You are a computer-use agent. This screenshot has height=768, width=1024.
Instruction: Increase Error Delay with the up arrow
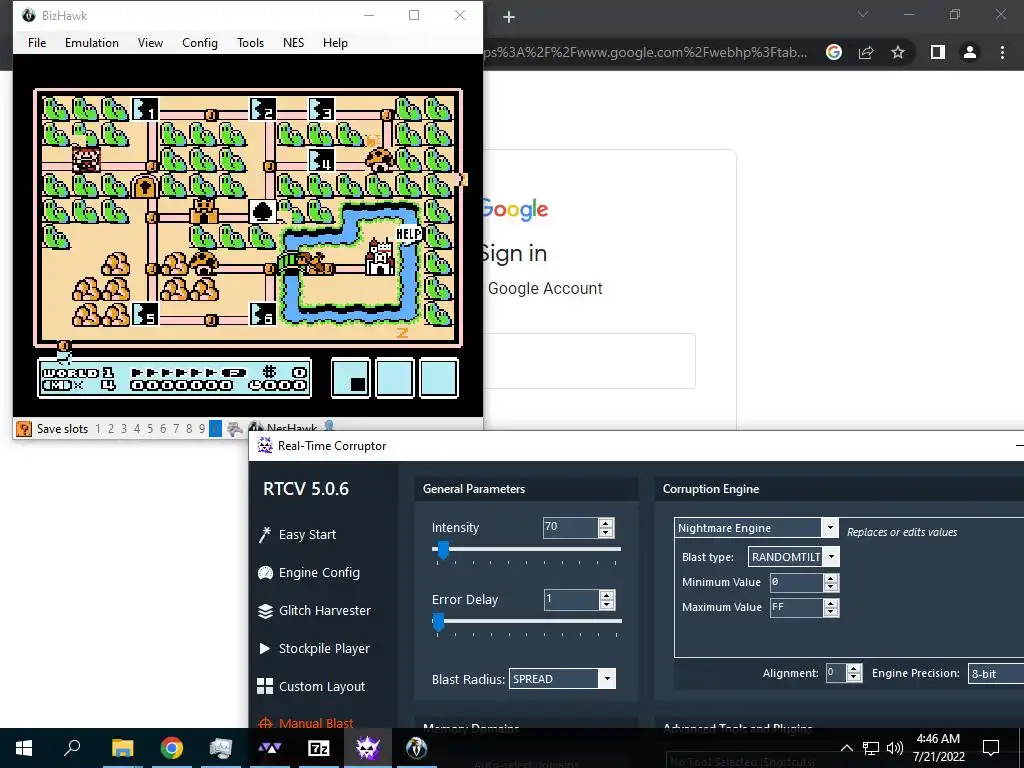click(x=607, y=595)
